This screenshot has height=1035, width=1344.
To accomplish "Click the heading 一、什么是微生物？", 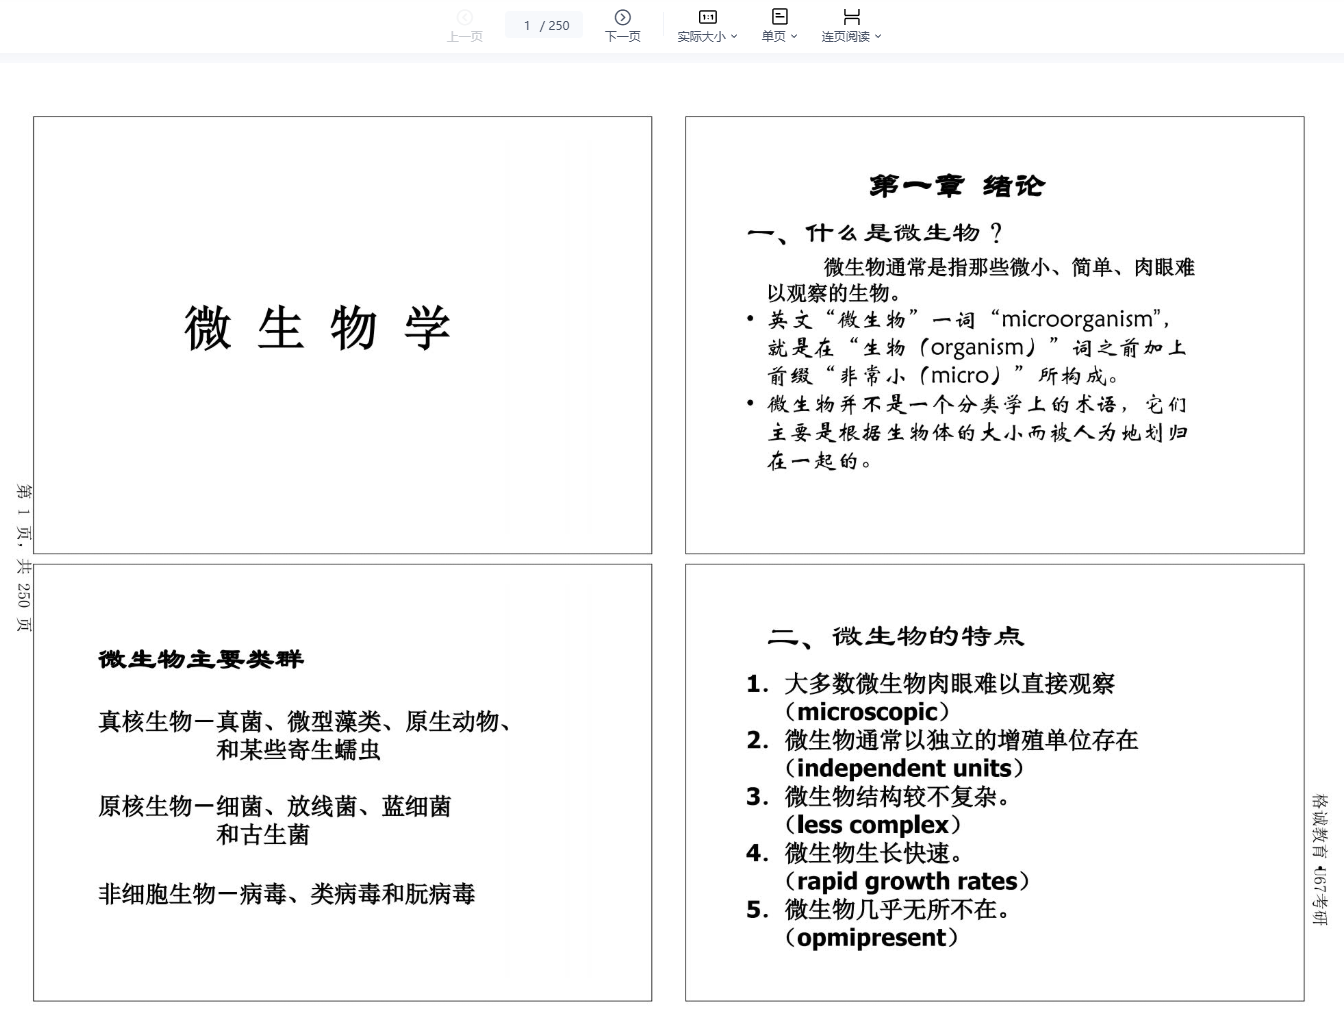I will (x=874, y=233).
